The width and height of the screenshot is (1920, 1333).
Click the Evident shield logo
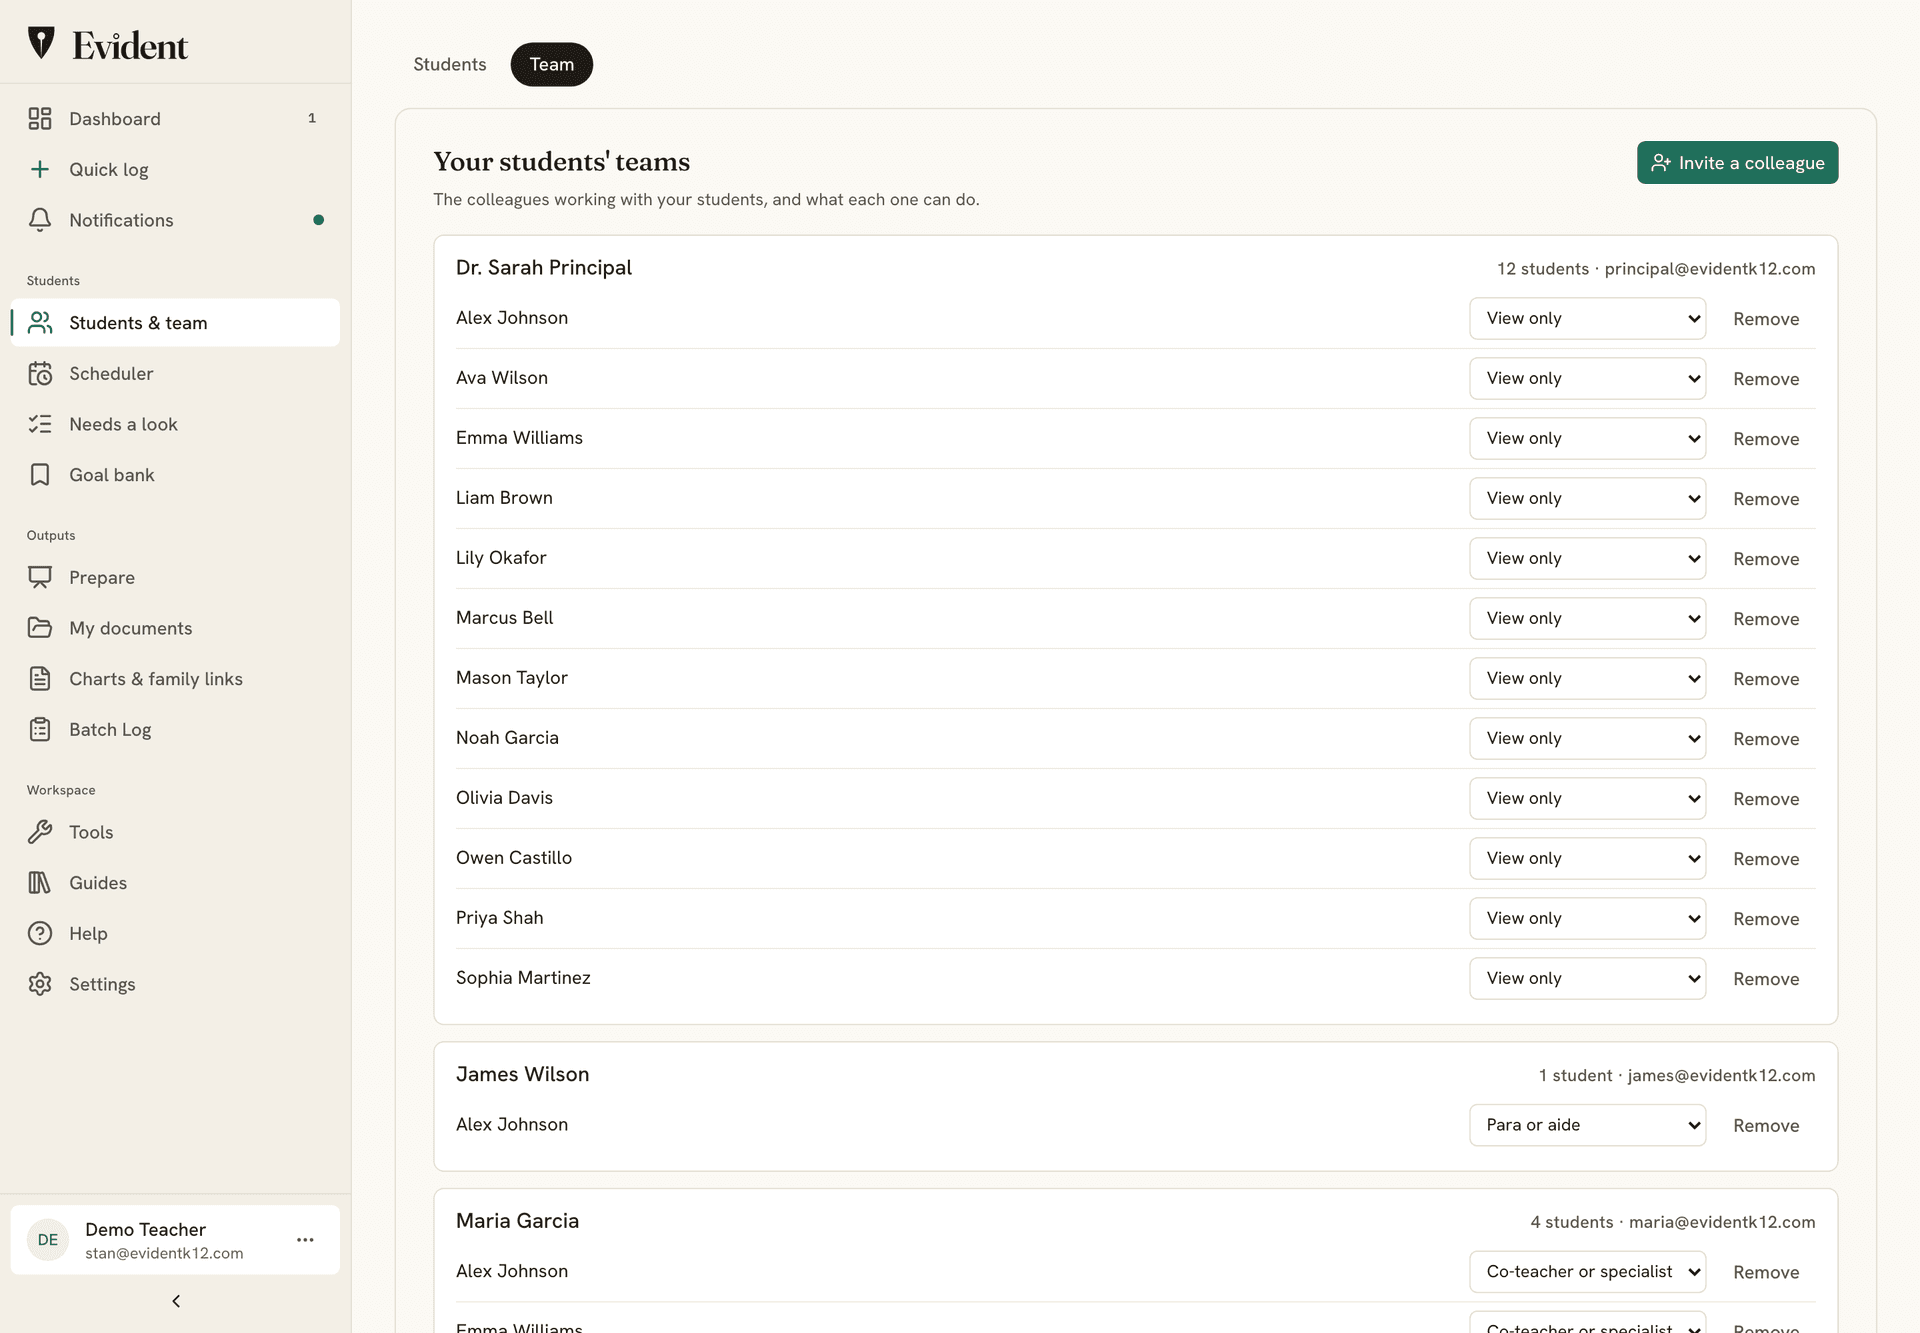pos(41,43)
